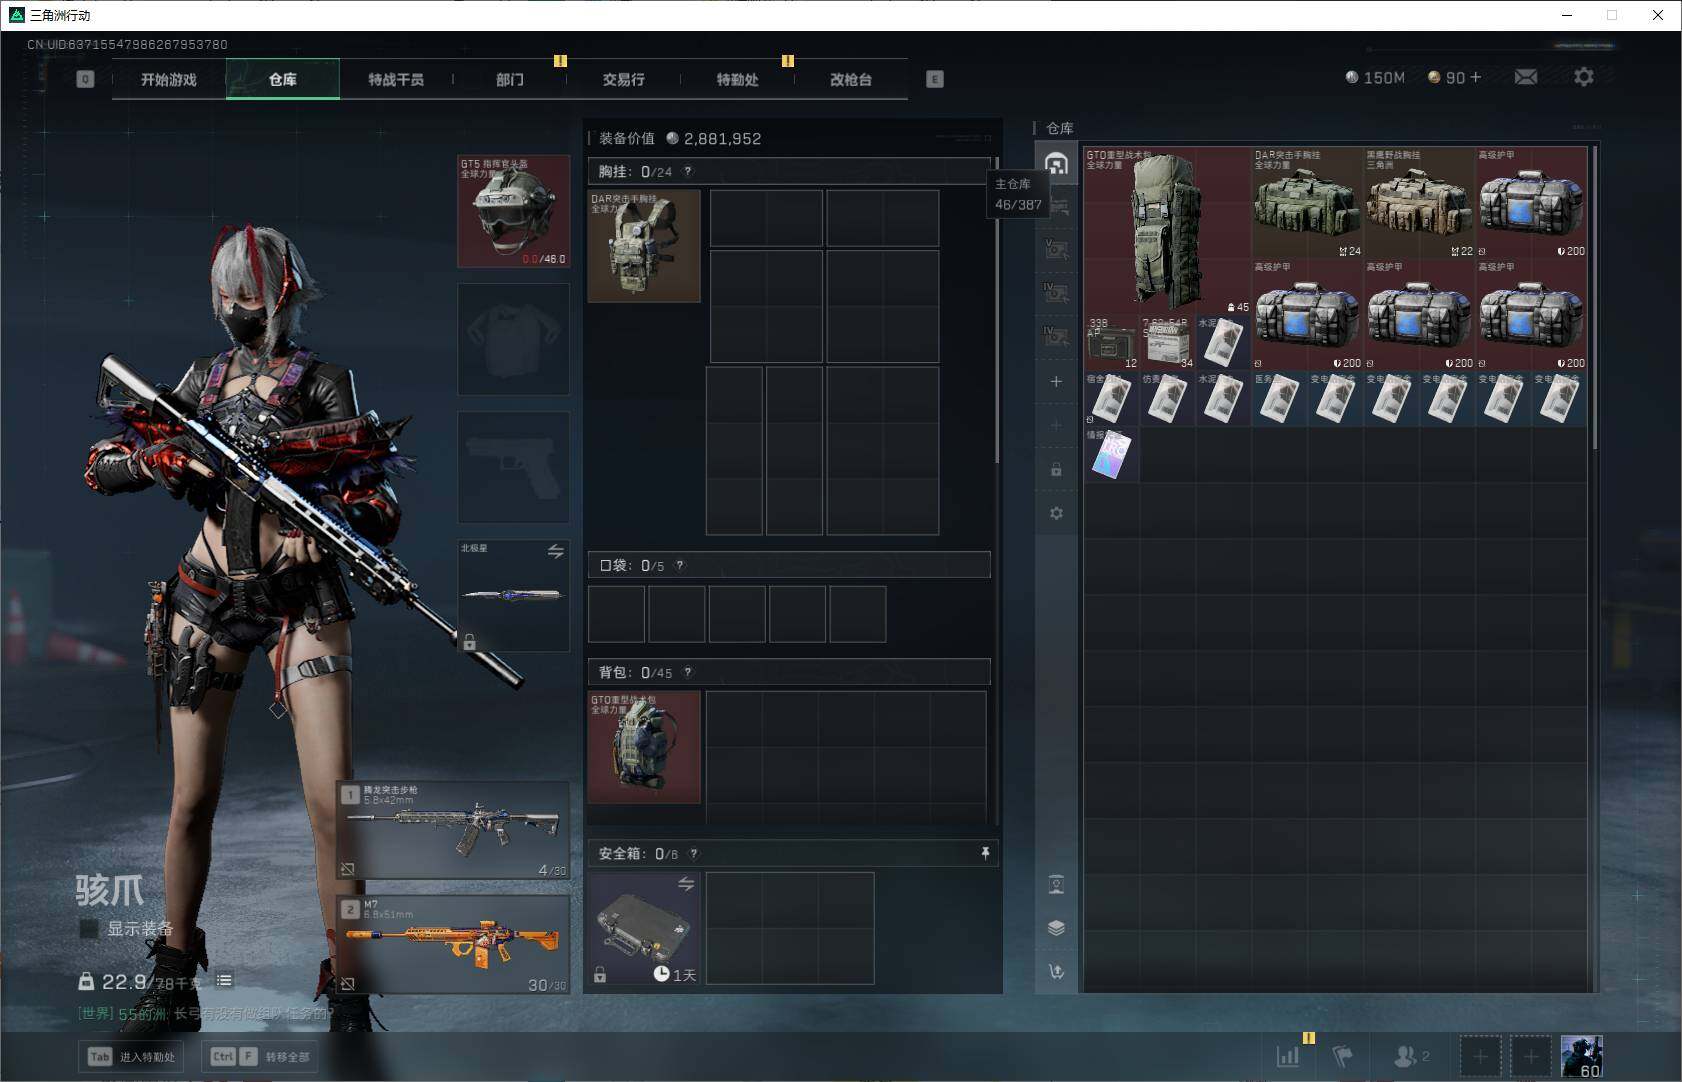The width and height of the screenshot is (1682, 1082).
Task: Switch to the 特战干员 tab
Action: (x=396, y=79)
